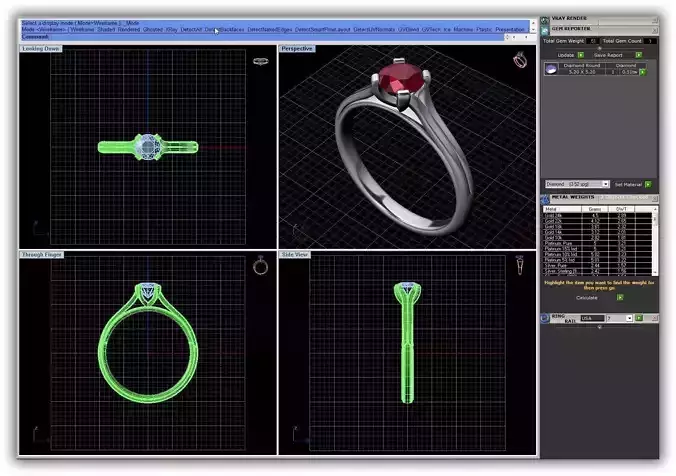676x476 pixels.
Task: Click ring orientation icon in Perspective viewport
Action: click(520, 60)
